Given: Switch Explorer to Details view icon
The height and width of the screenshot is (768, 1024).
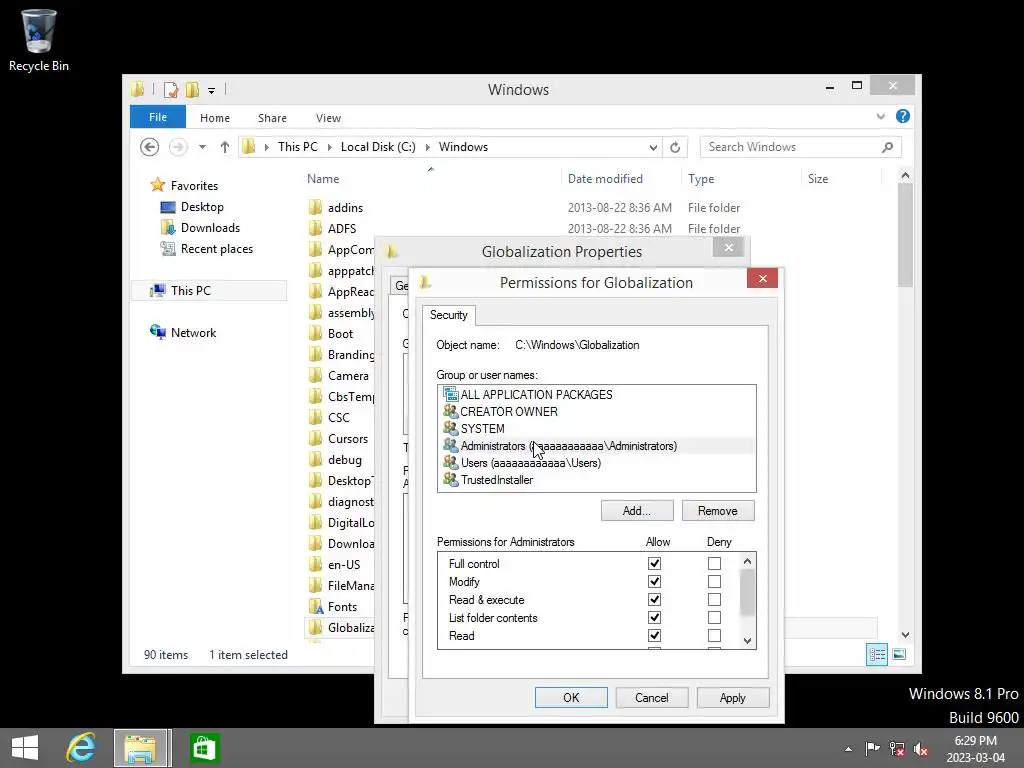Looking at the screenshot, I should coord(877,654).
